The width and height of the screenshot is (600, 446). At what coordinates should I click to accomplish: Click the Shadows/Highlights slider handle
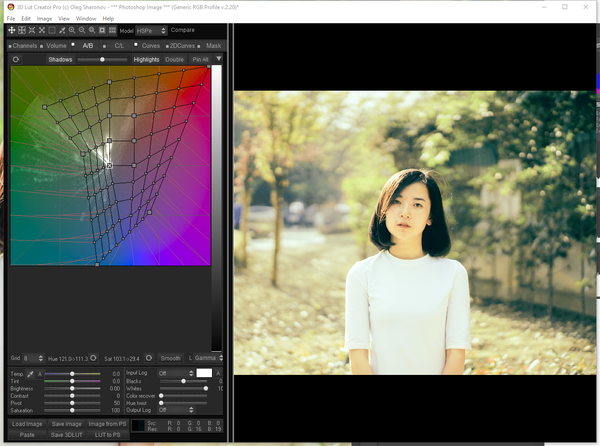(102, 59)
